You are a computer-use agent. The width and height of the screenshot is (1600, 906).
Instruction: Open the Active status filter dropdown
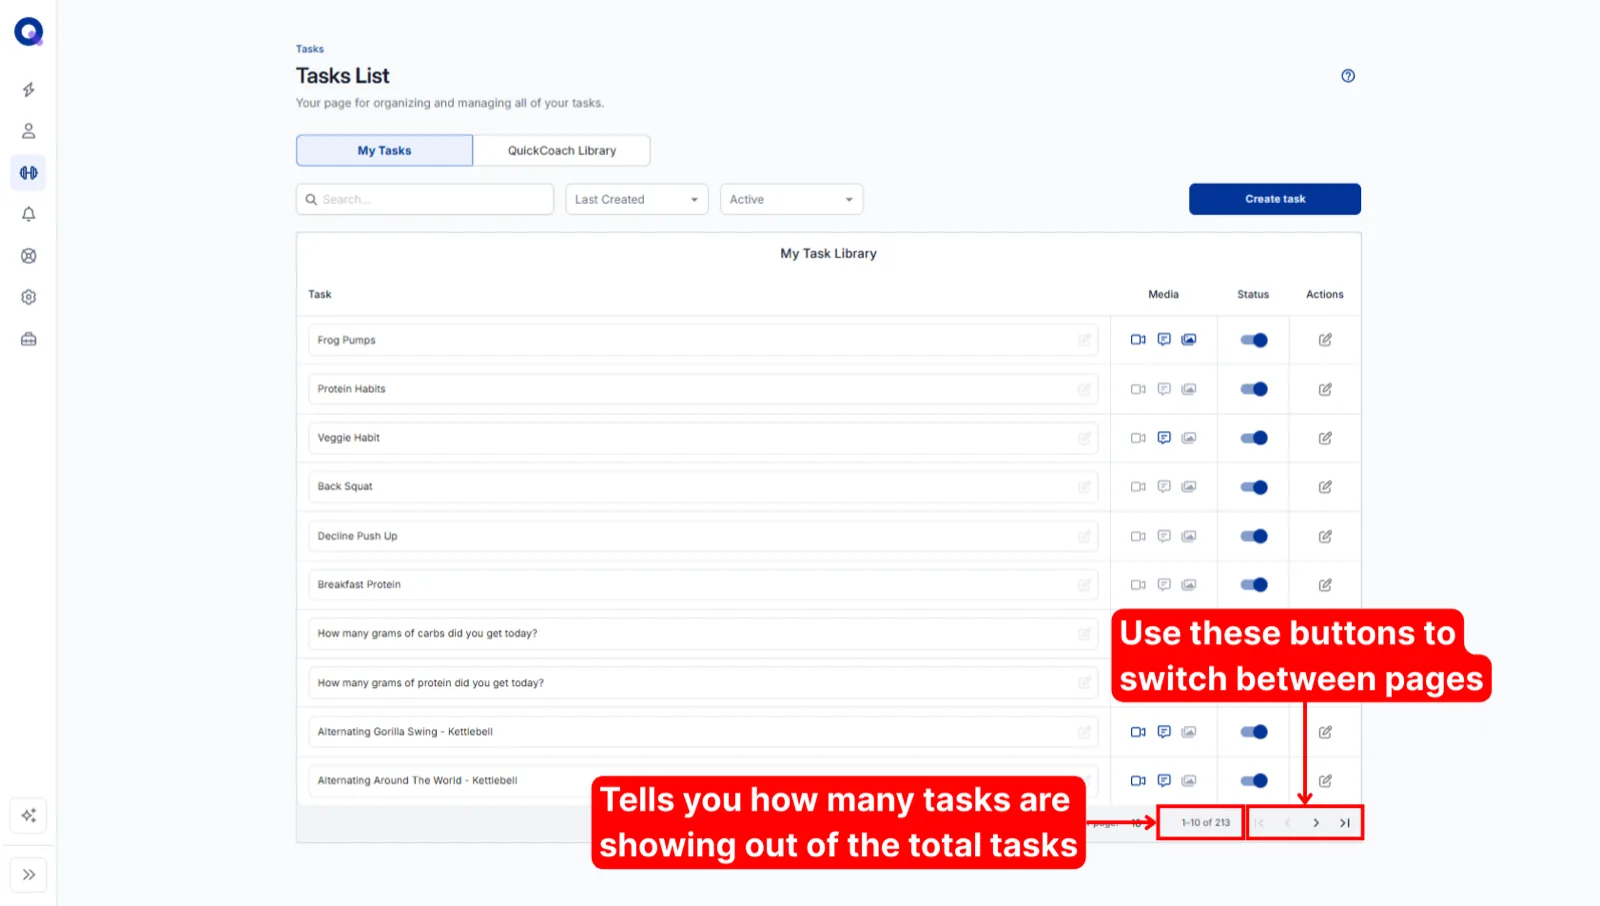(x=791, y=199)
